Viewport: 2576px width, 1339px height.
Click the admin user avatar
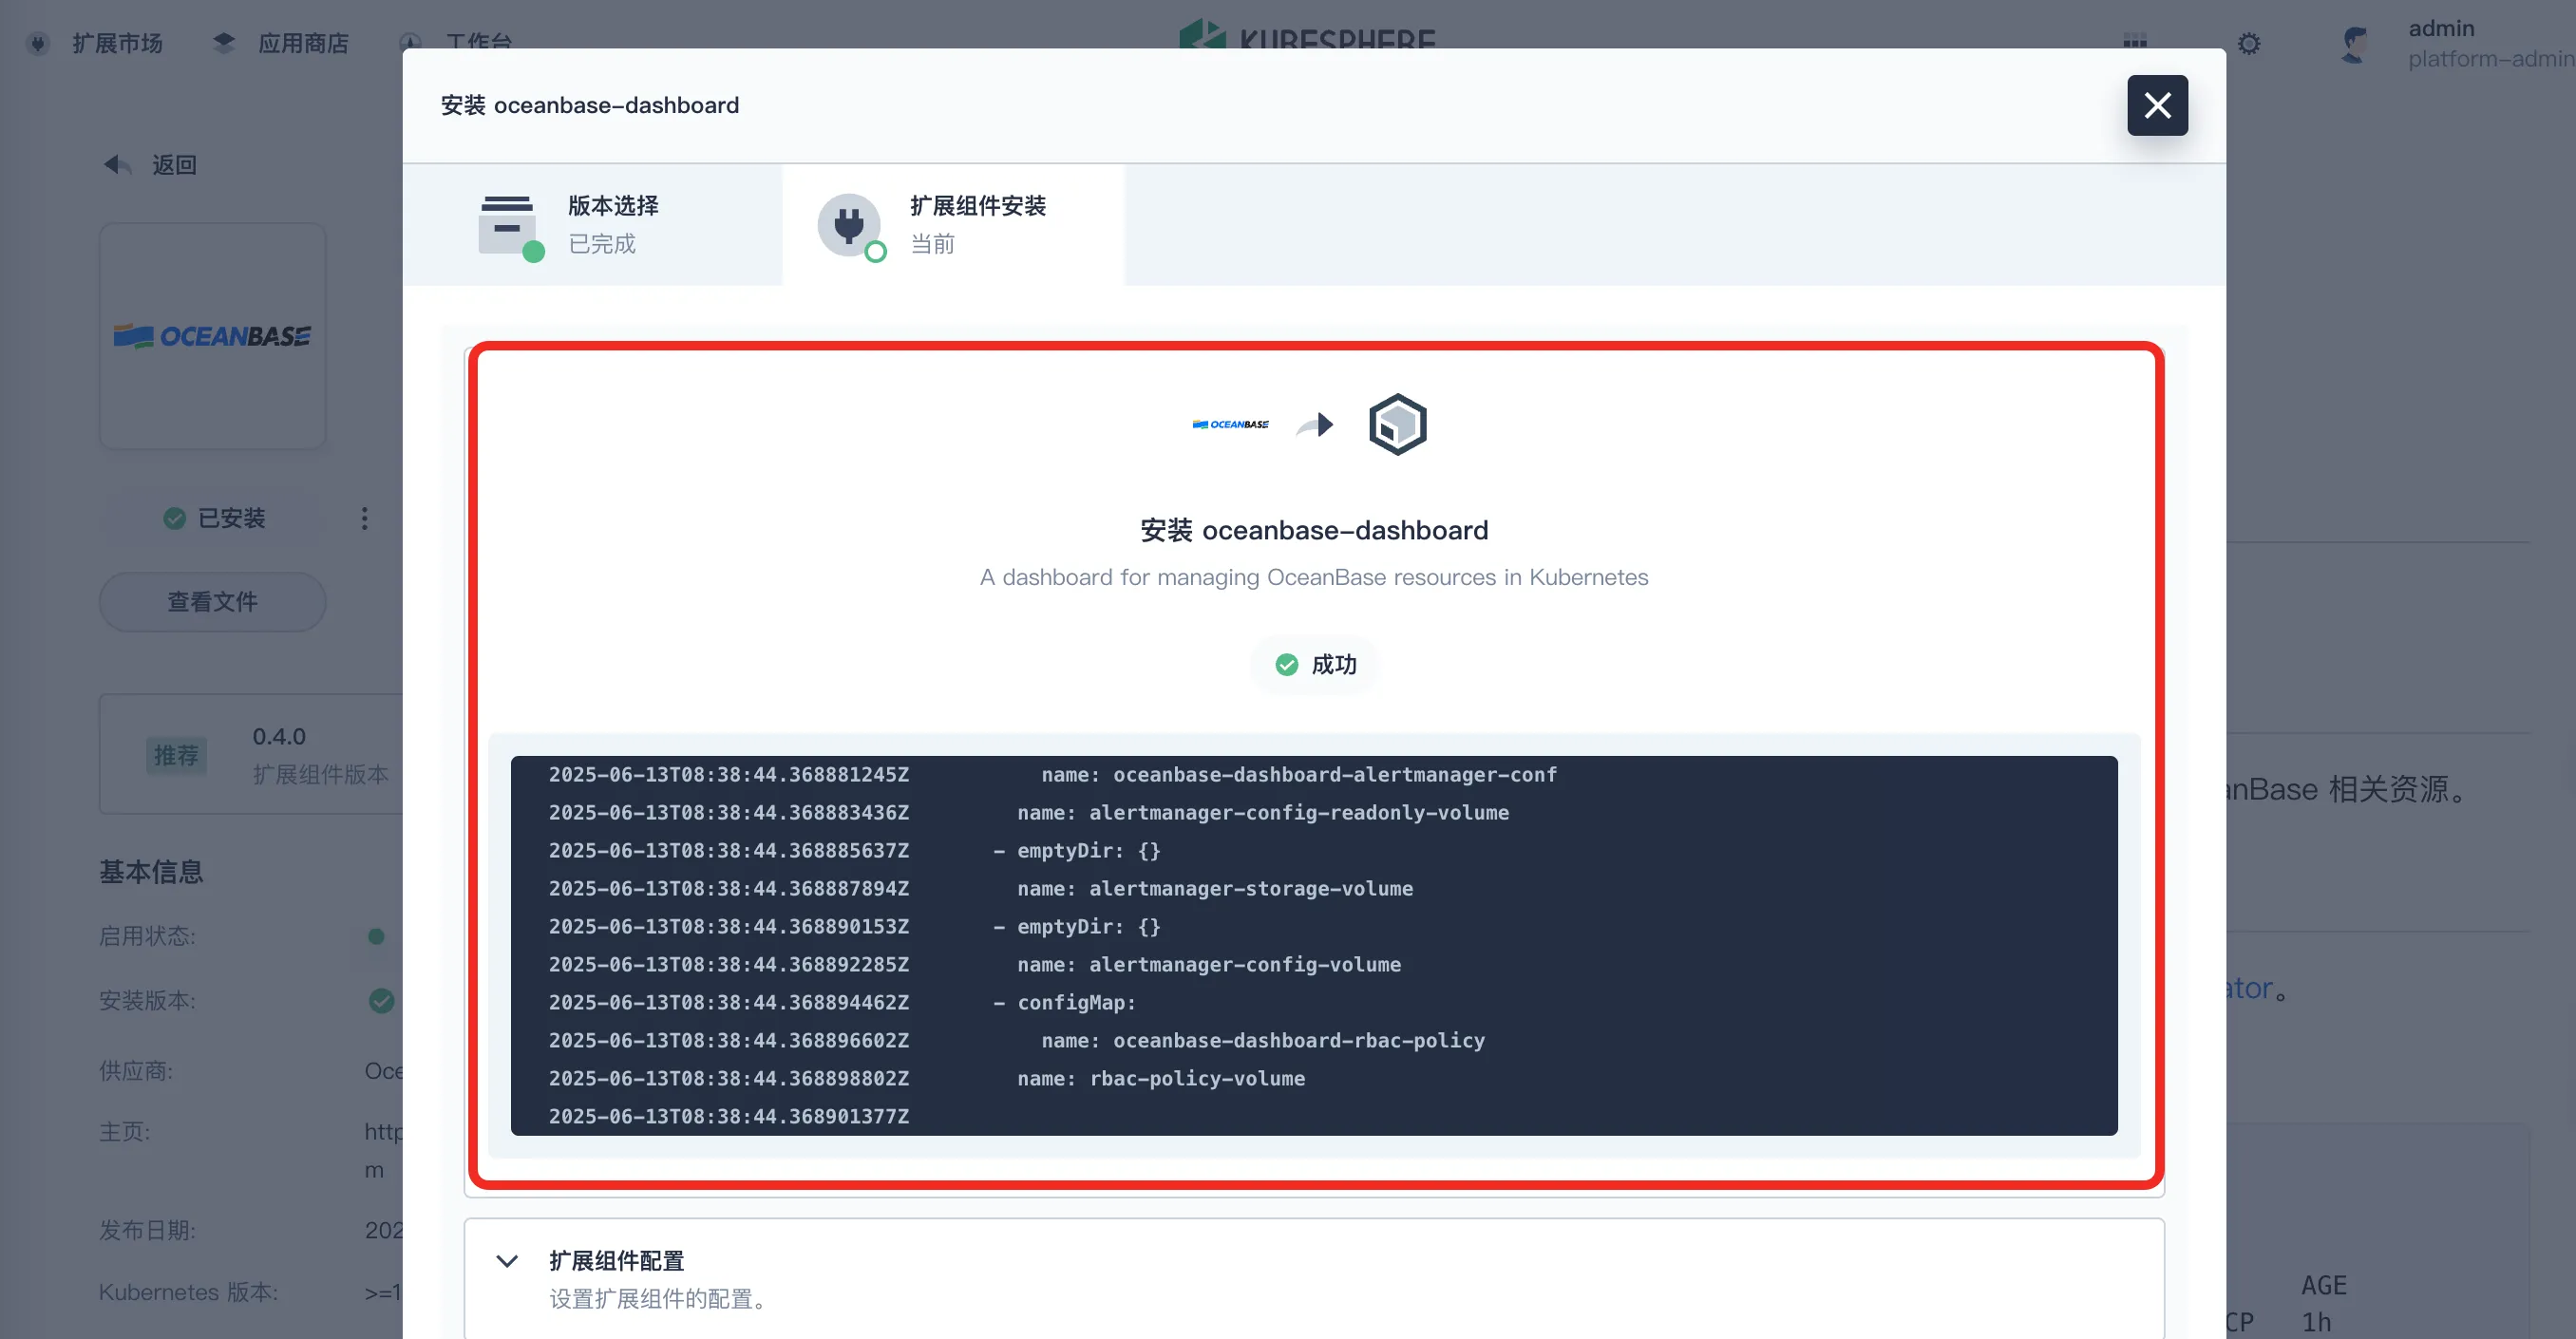2356,44
